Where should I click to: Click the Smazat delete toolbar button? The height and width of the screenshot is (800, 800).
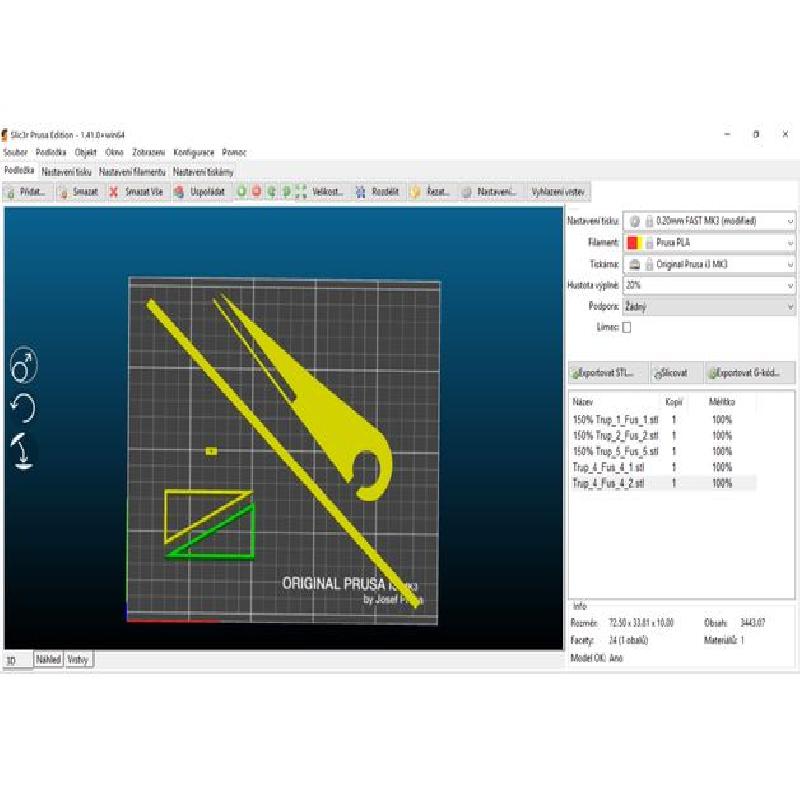click(x=79, y=192)
